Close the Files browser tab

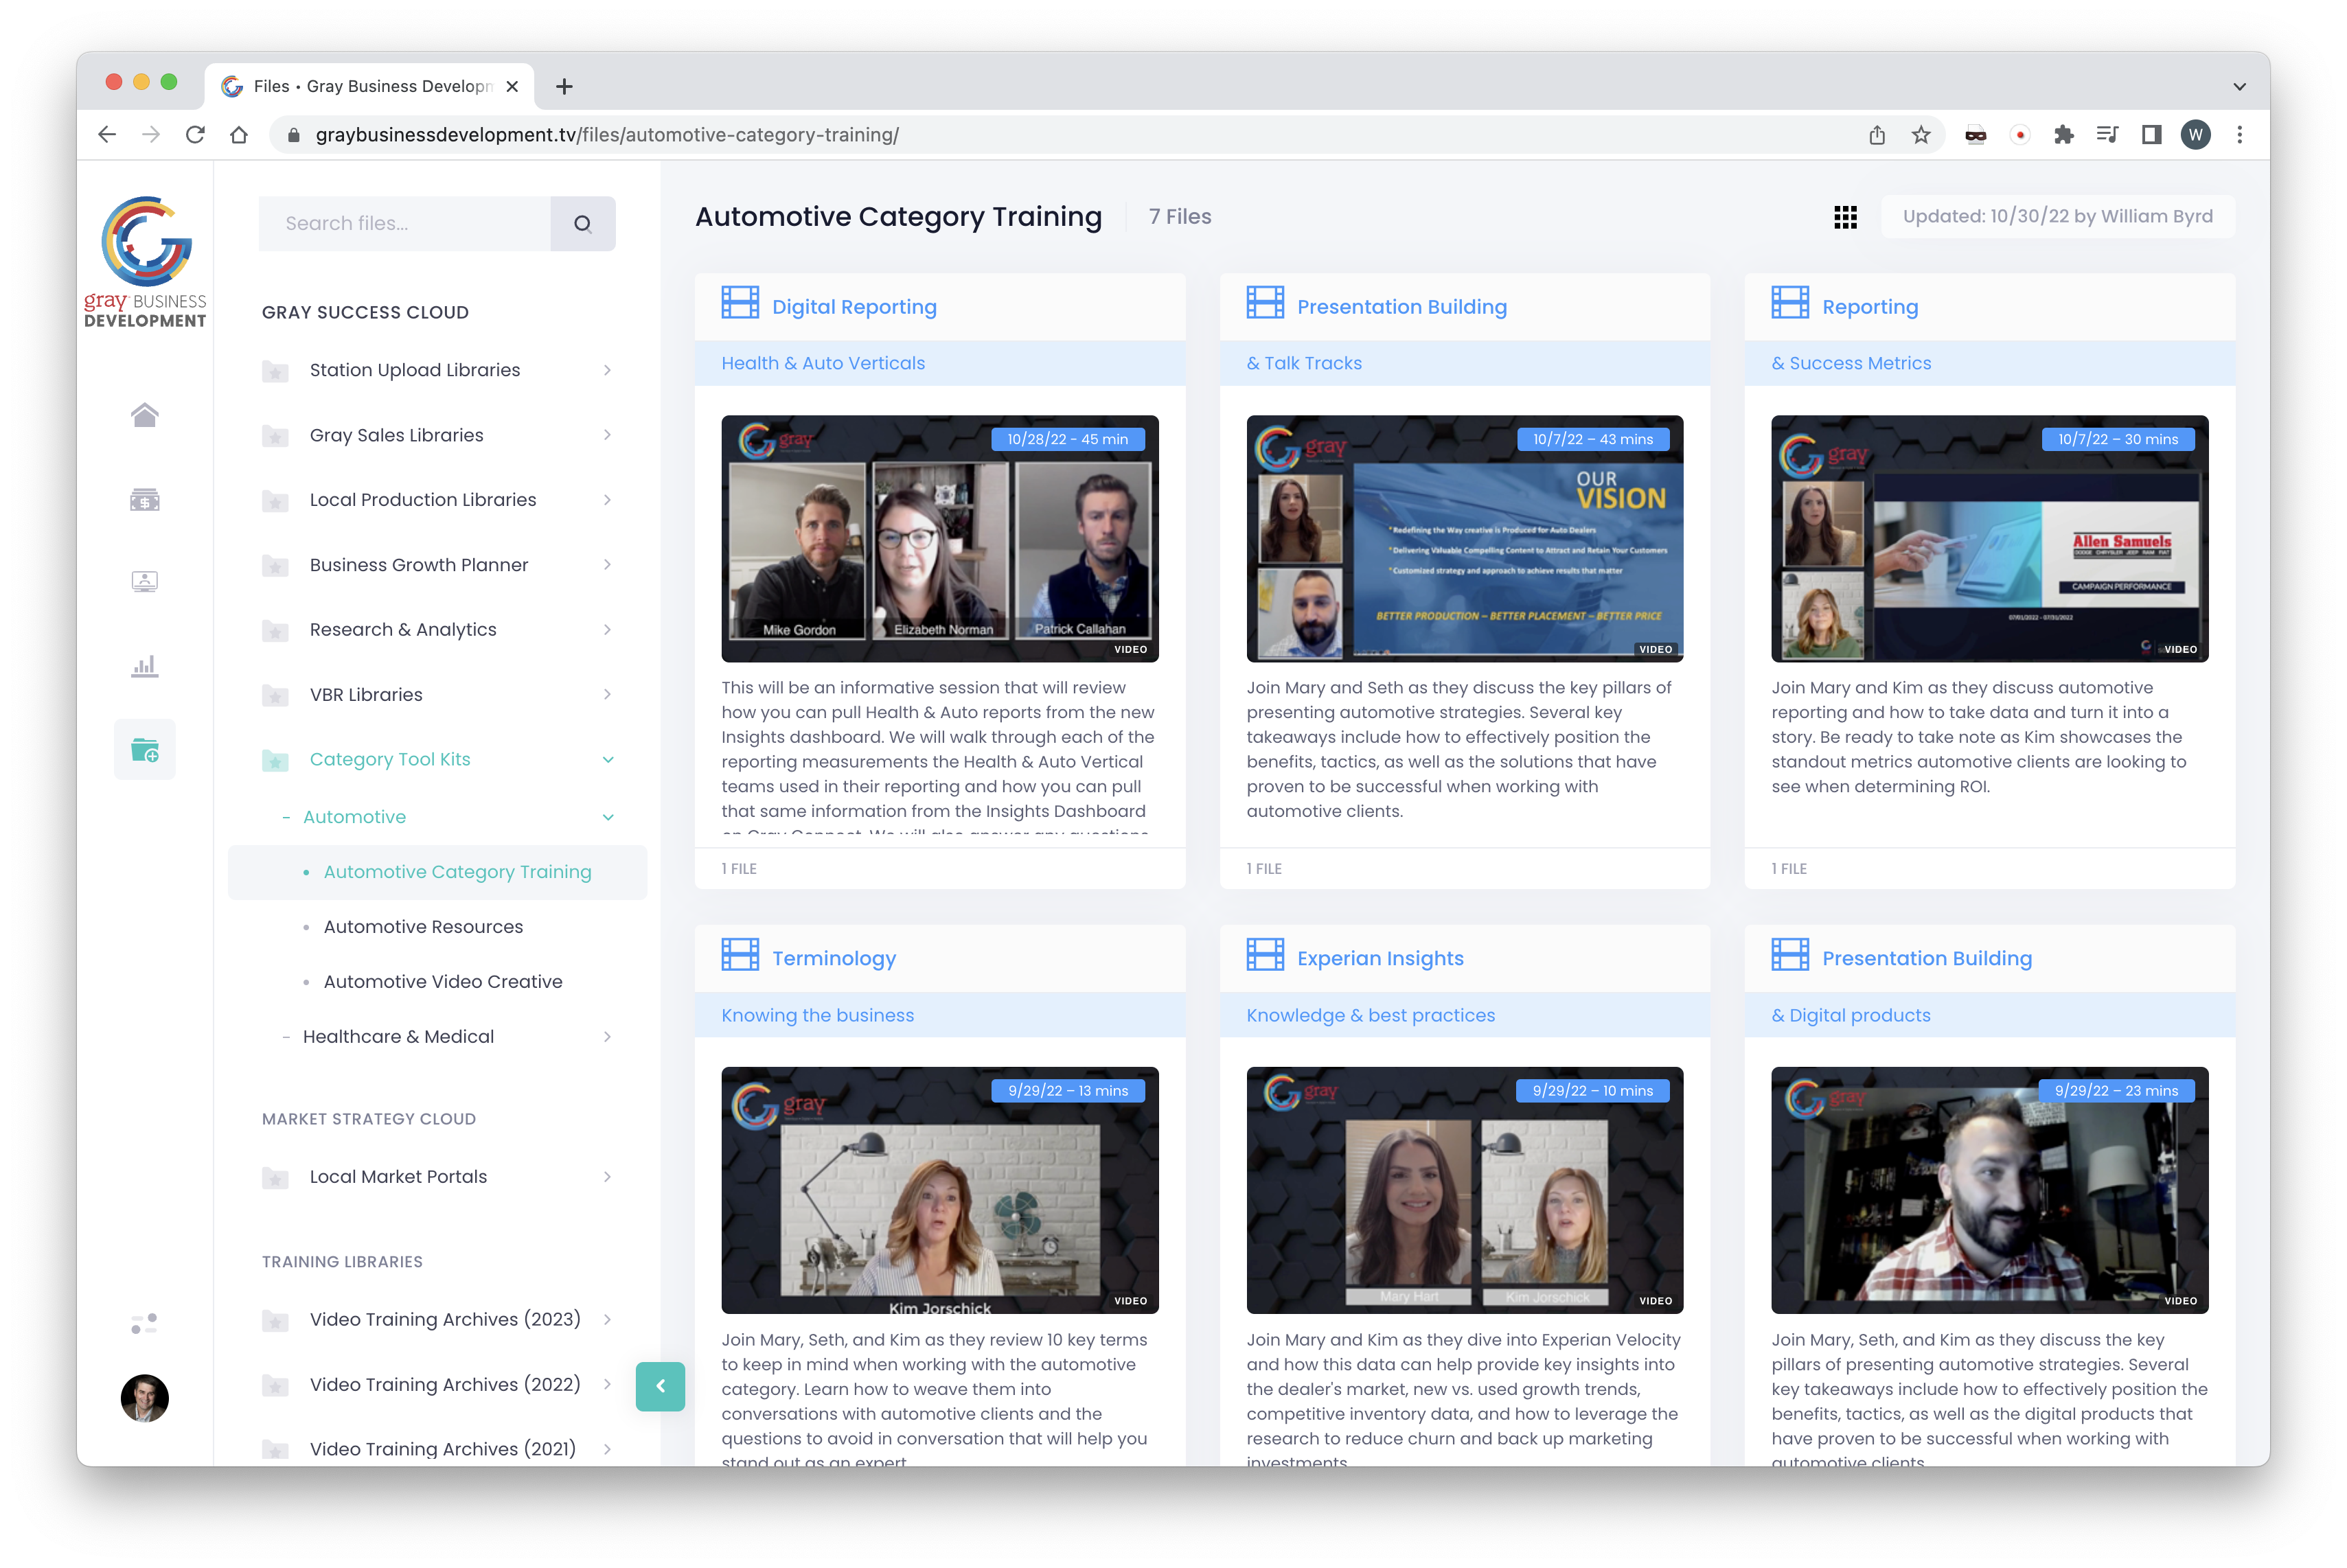[x=512, y=87]
